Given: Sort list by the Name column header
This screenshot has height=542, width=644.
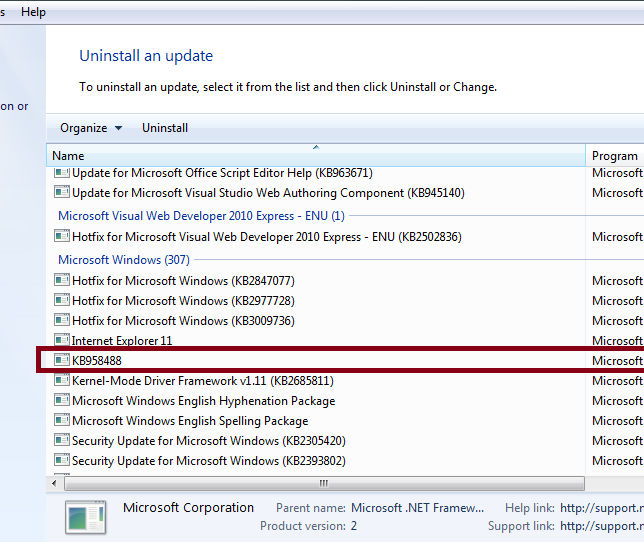Looking at the screenshot, I should [315, 156].
